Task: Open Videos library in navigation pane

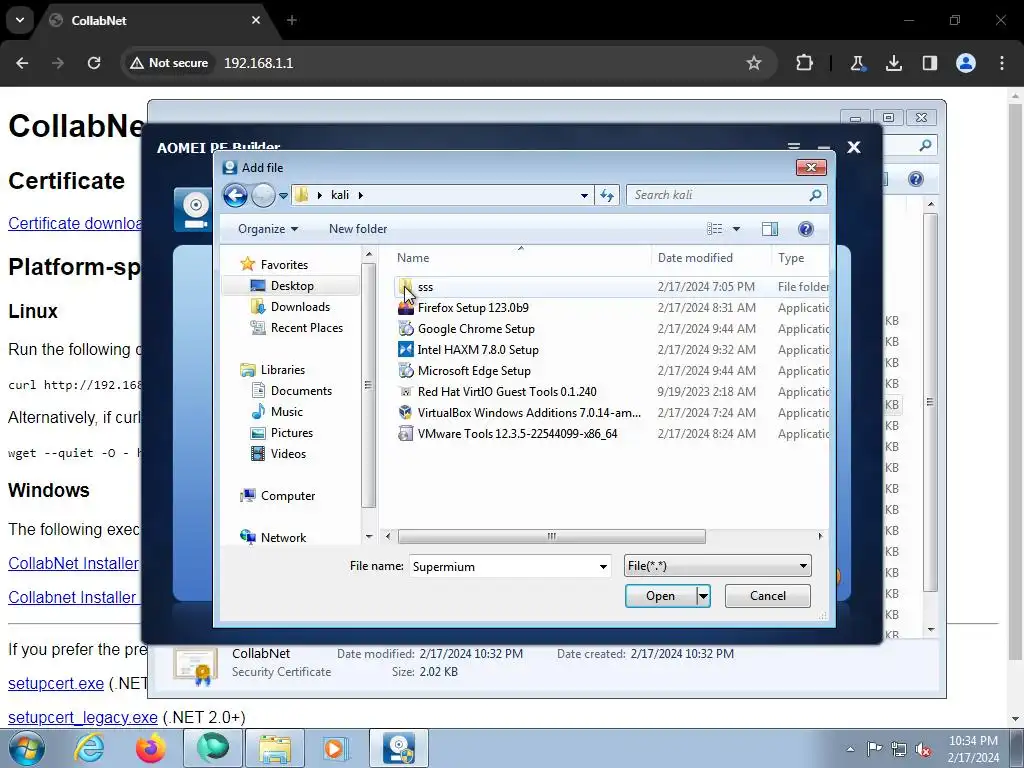Action: coord(288,453)
